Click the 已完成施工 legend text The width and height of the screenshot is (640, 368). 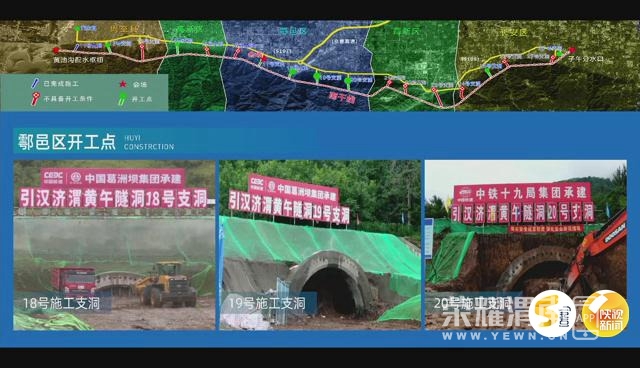61,84
